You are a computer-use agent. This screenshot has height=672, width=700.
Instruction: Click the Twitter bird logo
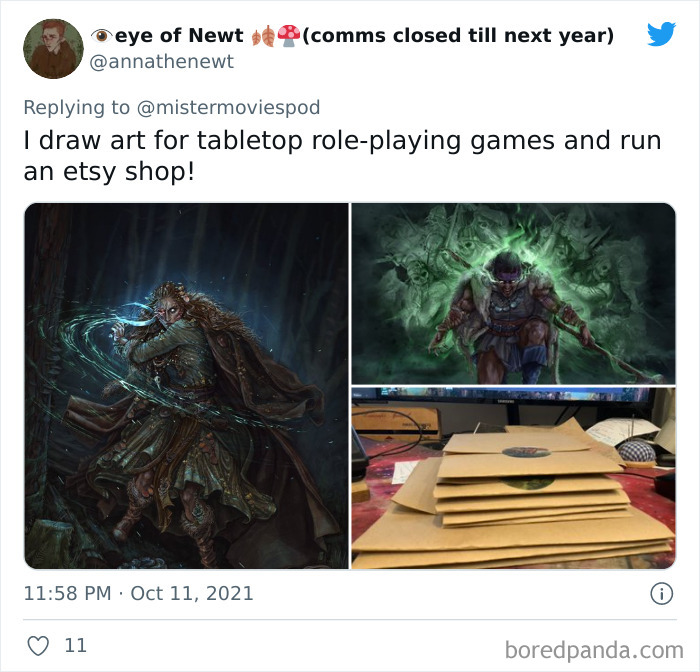point(662,33)
